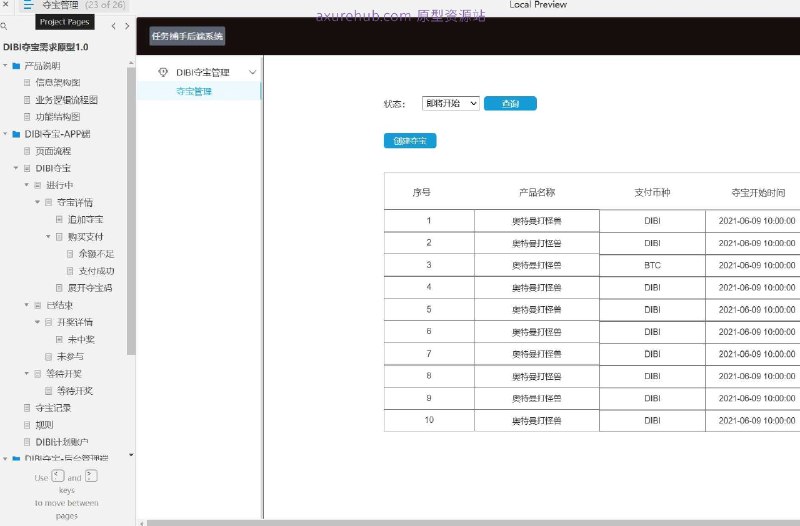
Task: Collapse the DIBI夺宝-APP端 folder
Action: (5, 134)
